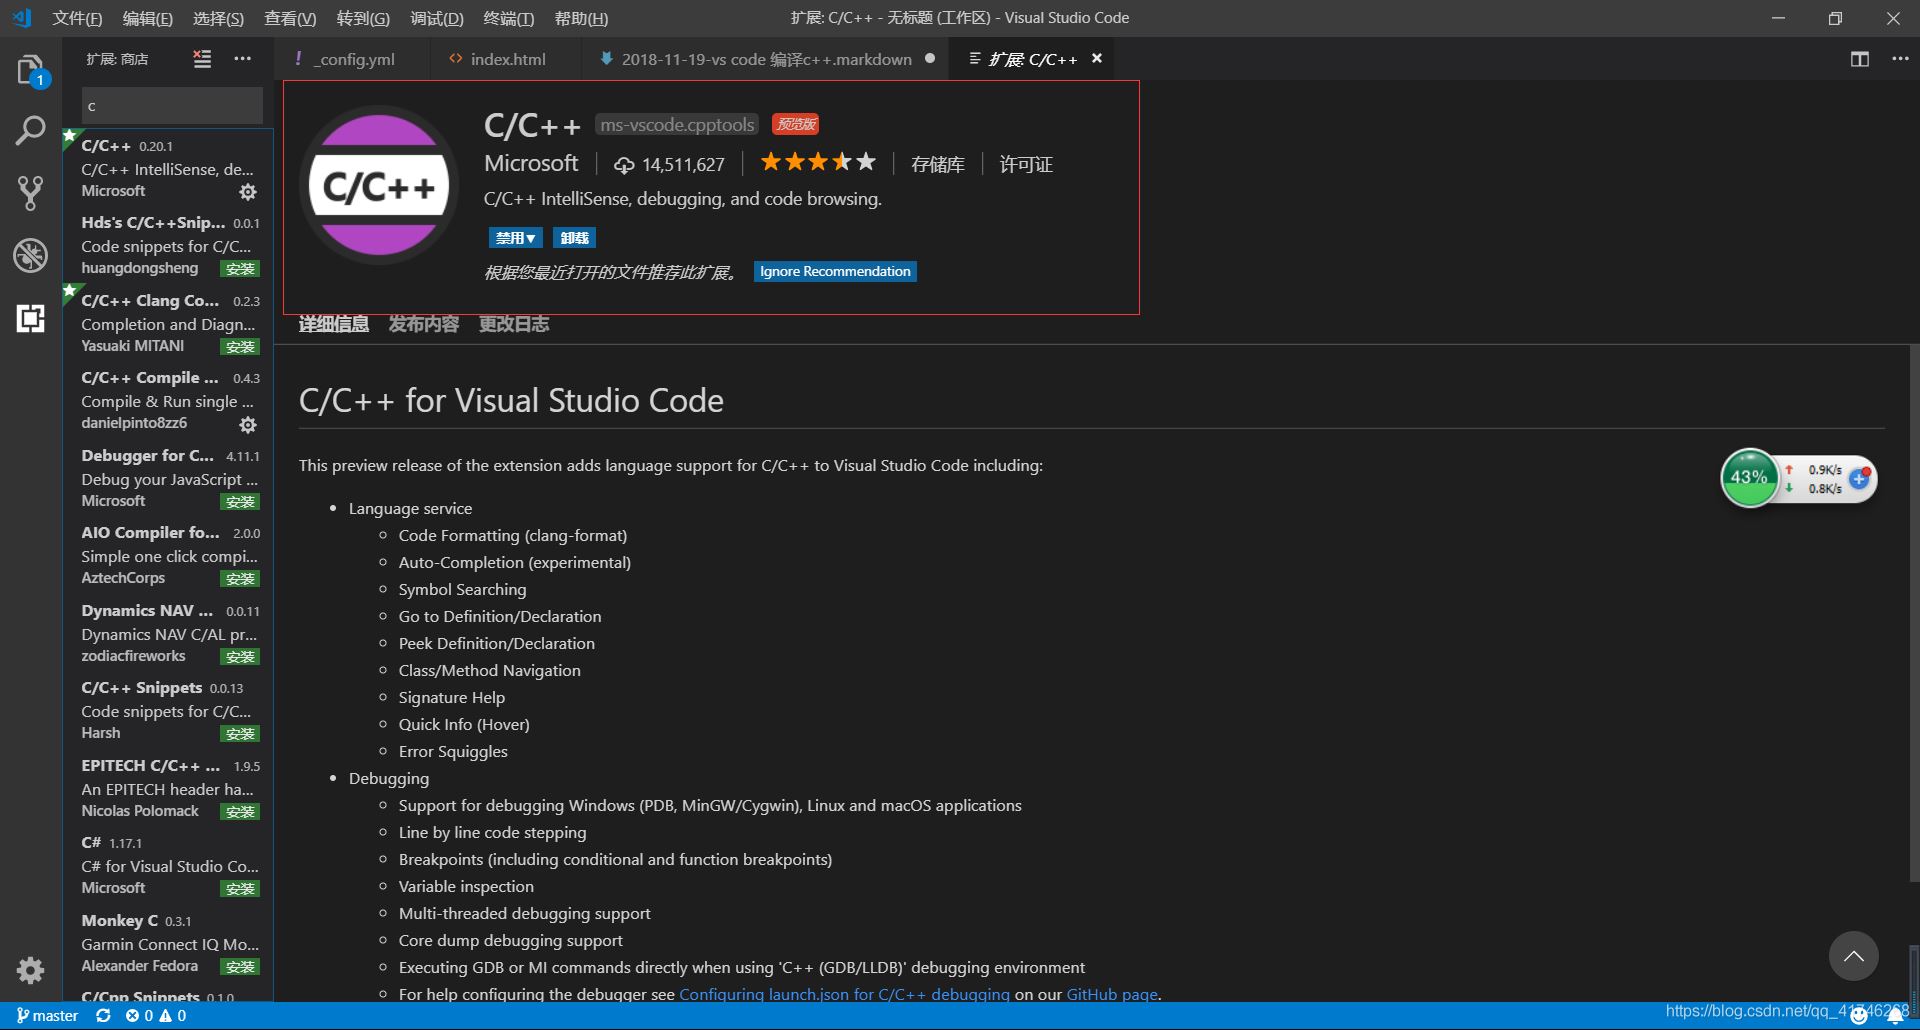
Task: Open the GitHub page link
Action: coord(1112,994)
